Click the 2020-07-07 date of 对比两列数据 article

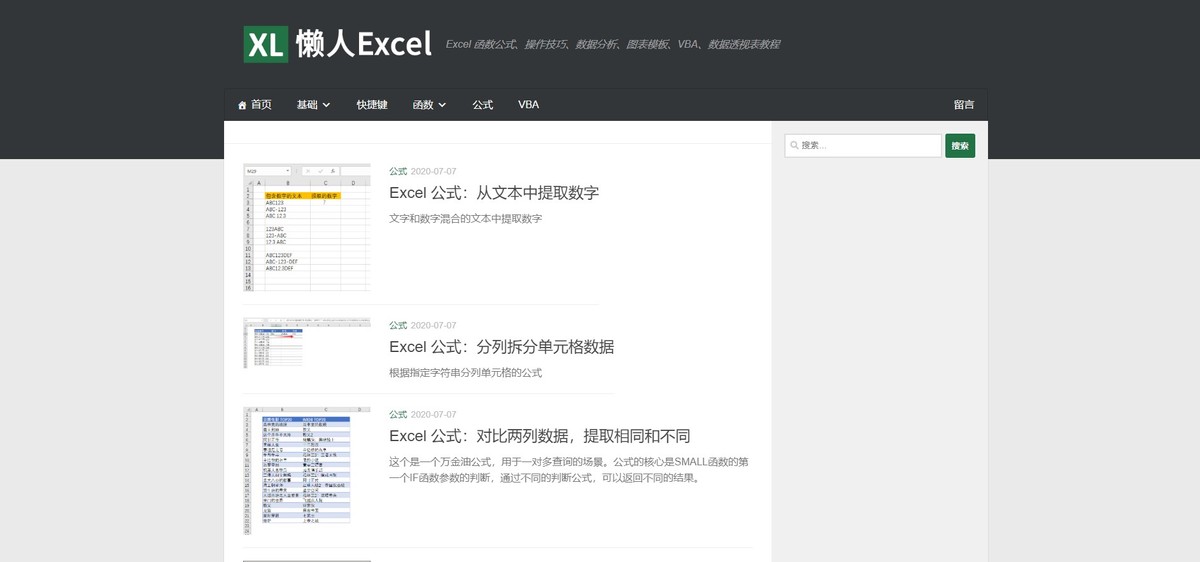coord(433,414)
